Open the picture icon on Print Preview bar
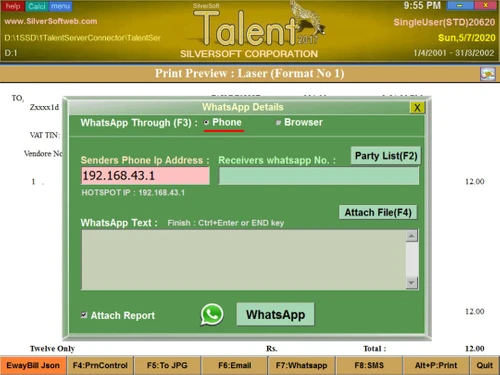This screenshot has height=375, width=500. pyautogui.click(x=488, y=74)
